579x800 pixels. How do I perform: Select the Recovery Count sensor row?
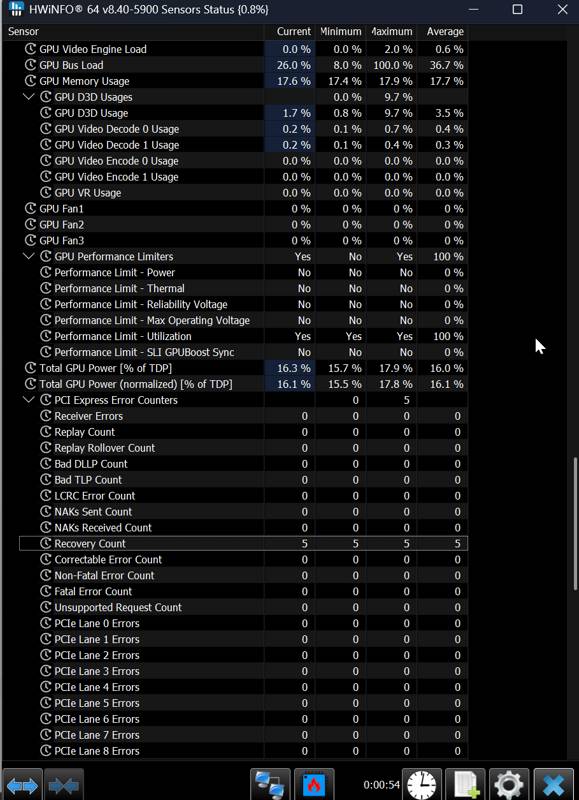click(243, 543)
